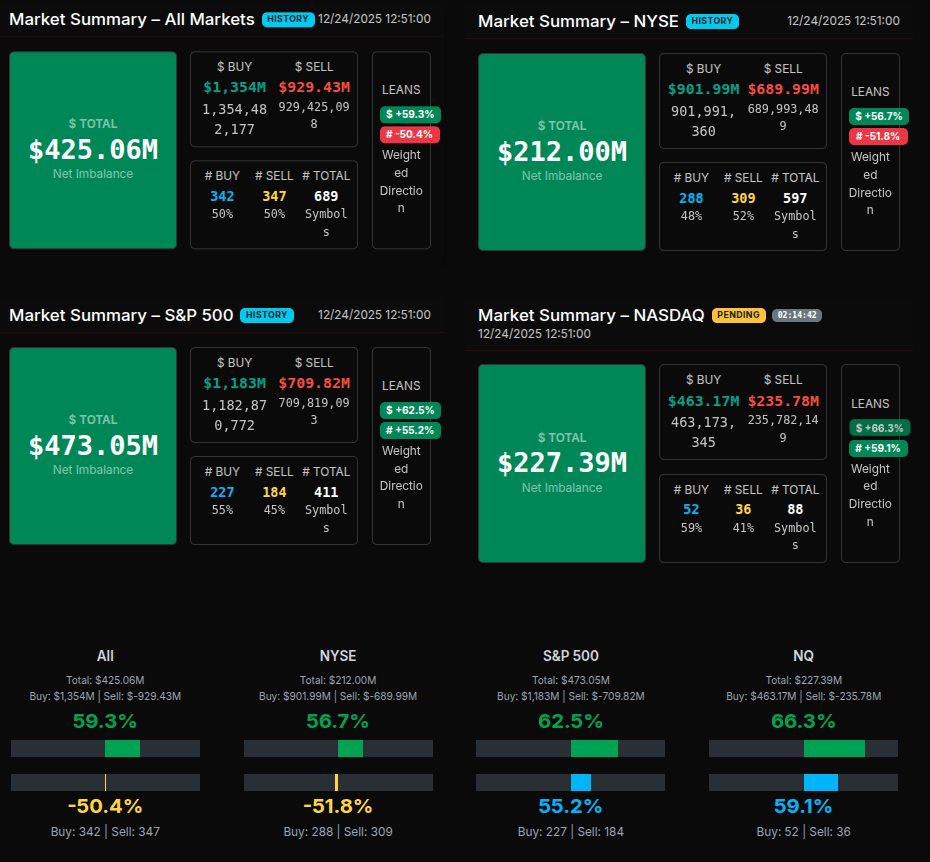Select the $212.00M NYSE net imbalance tile
The image size is (930, 862).
(562, 152)
